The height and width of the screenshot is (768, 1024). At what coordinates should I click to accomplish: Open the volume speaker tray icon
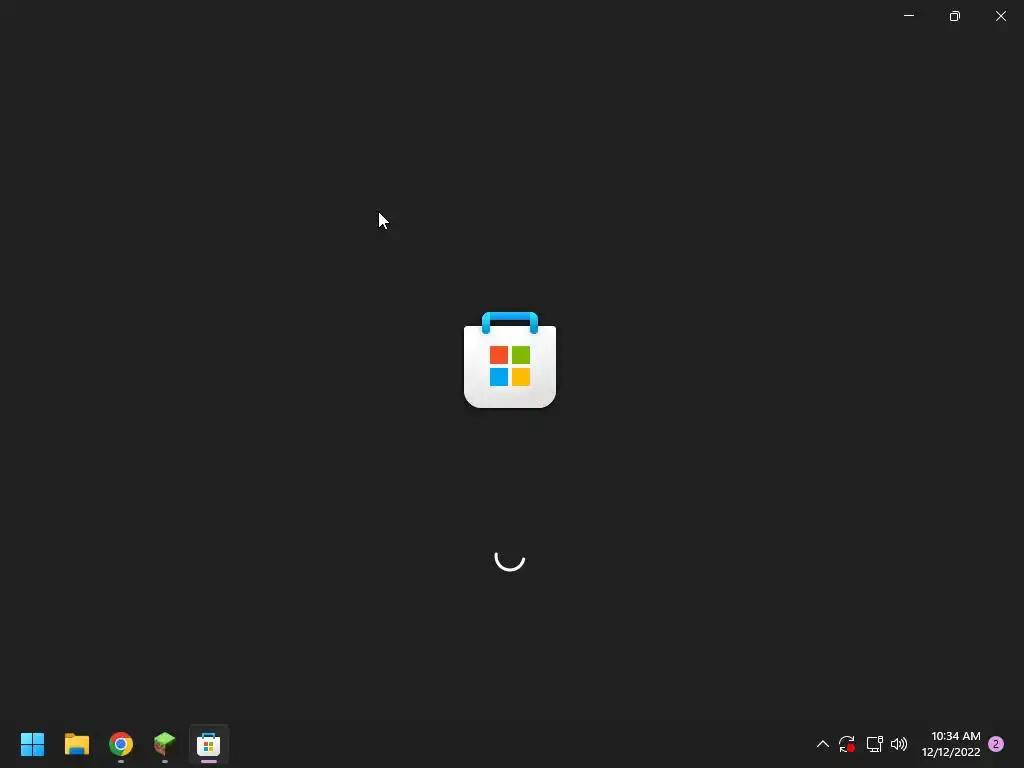(x=899, y=744)
